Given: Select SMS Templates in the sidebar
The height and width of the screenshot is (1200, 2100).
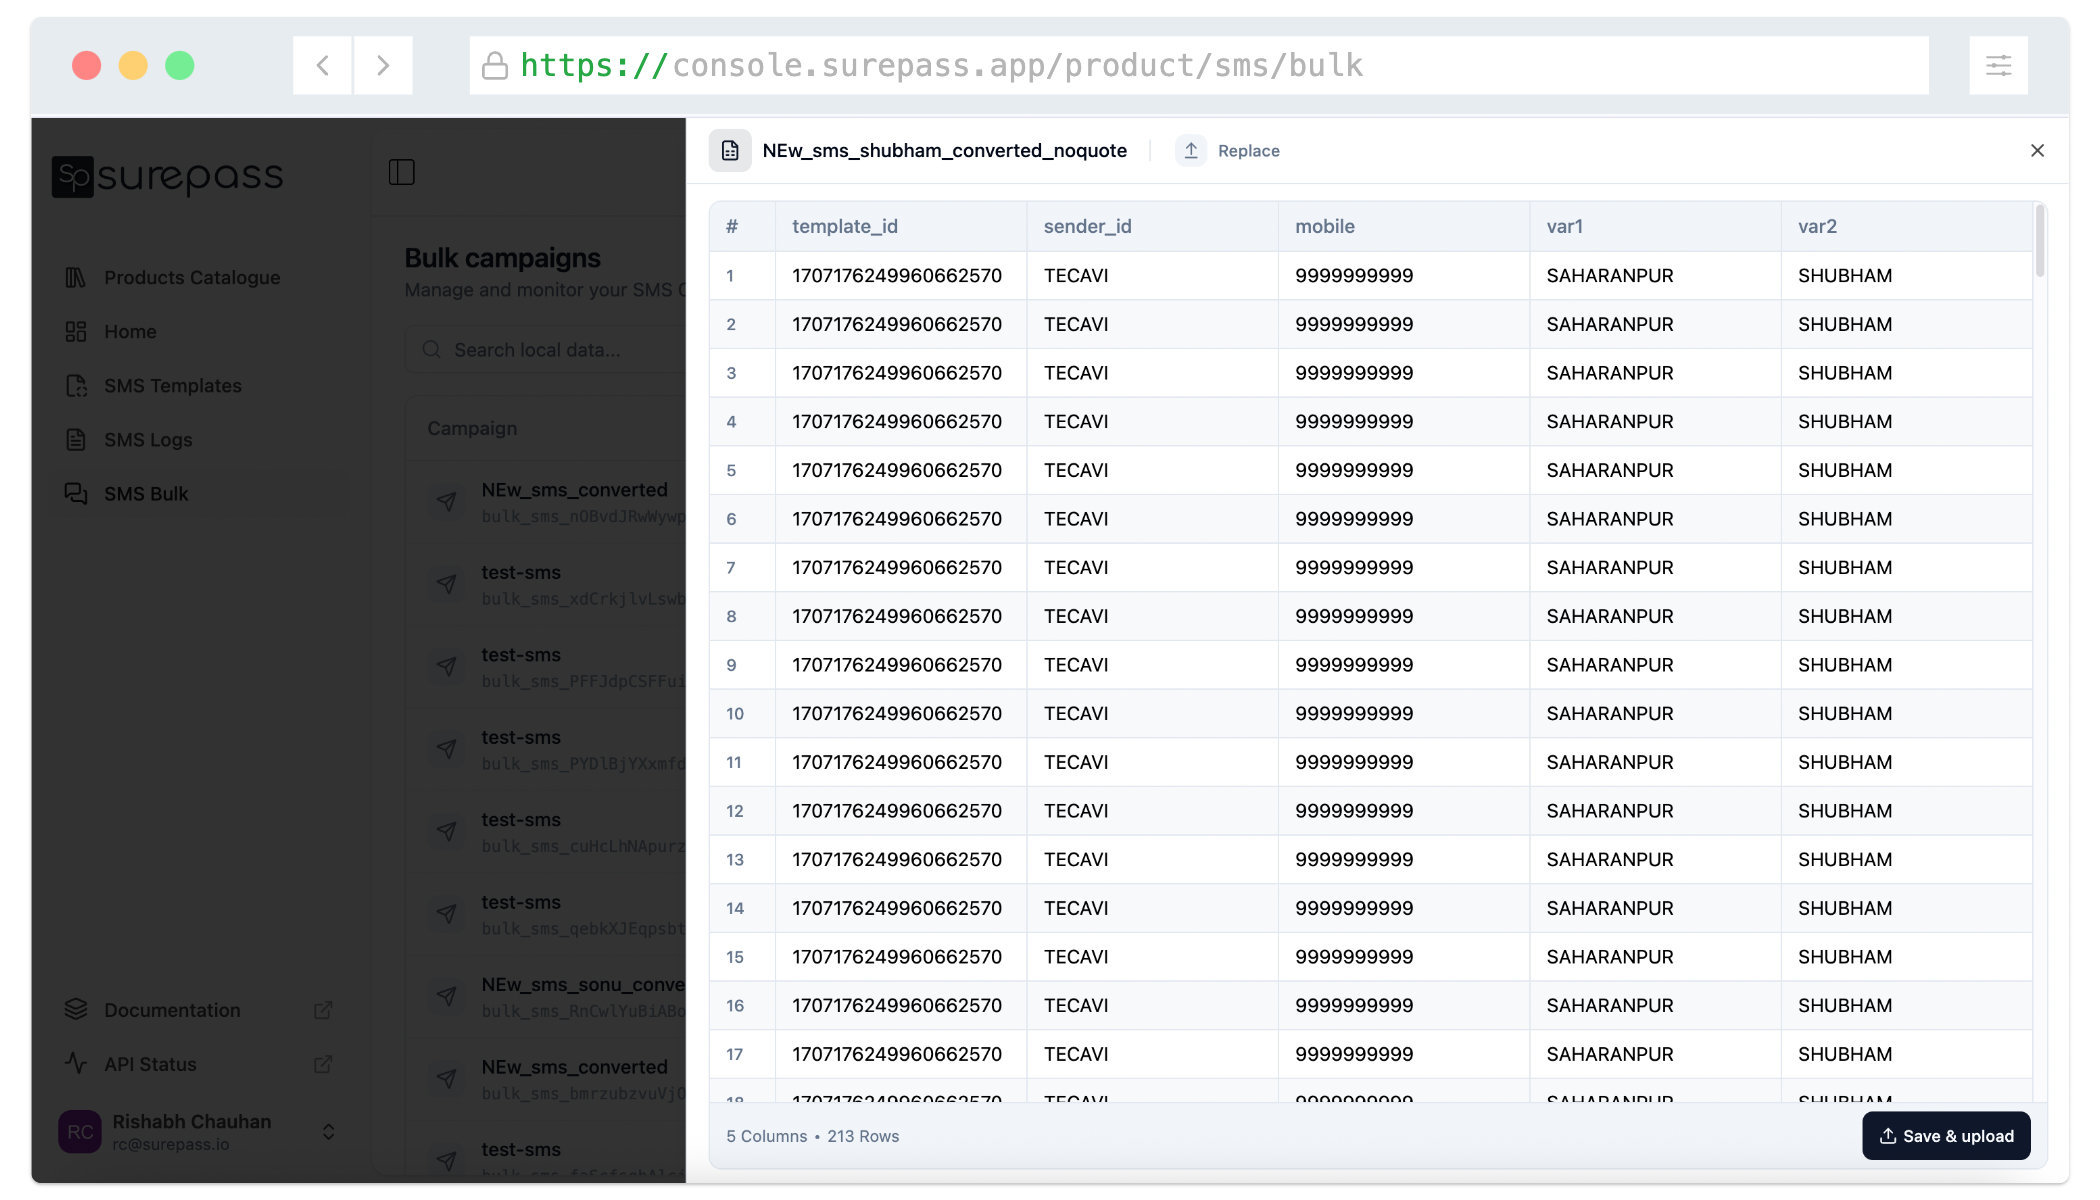Looking at the screenshot, I should pyautogui.click(x=172, y=385).
